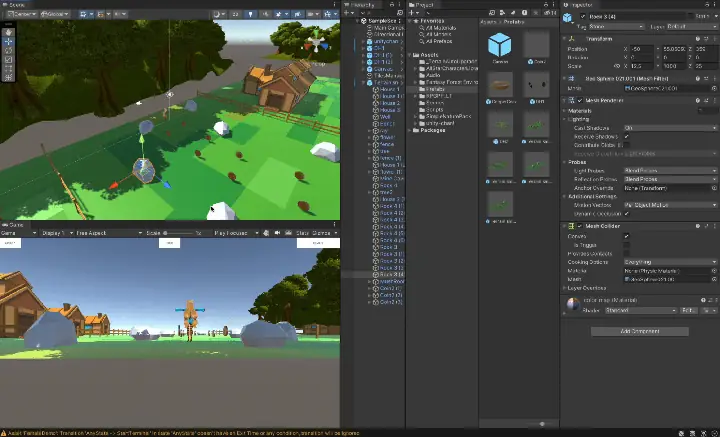Toggle the Scale constrained proportions link icon
This screenshot has width=720, height=437.
[618, 66]
